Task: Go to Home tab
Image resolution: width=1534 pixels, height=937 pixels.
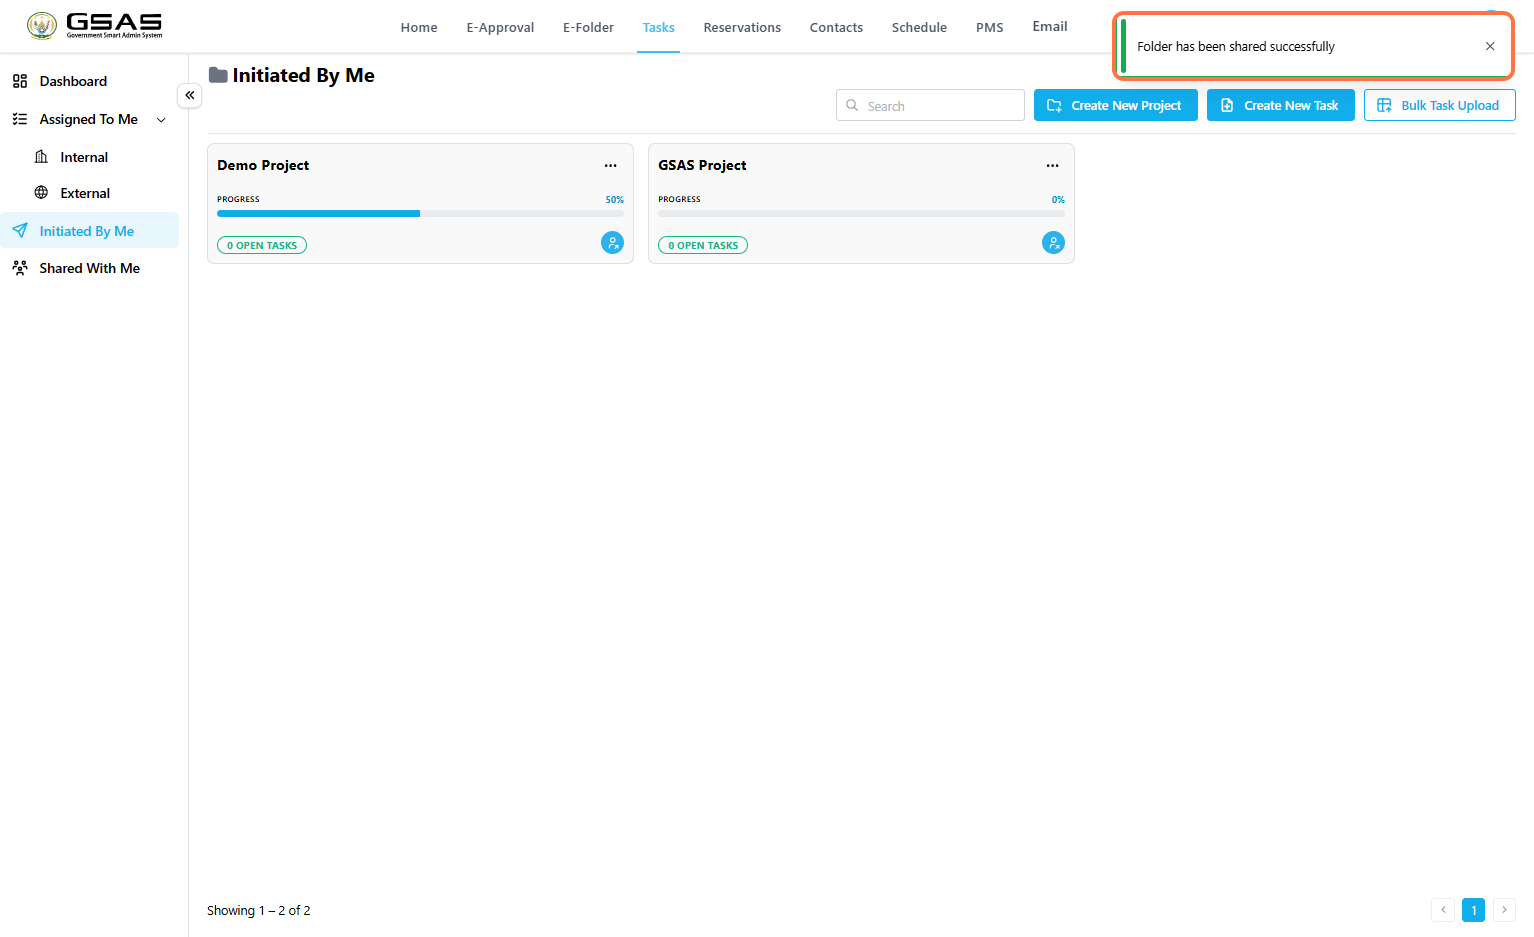Action: tap(419, 27)
